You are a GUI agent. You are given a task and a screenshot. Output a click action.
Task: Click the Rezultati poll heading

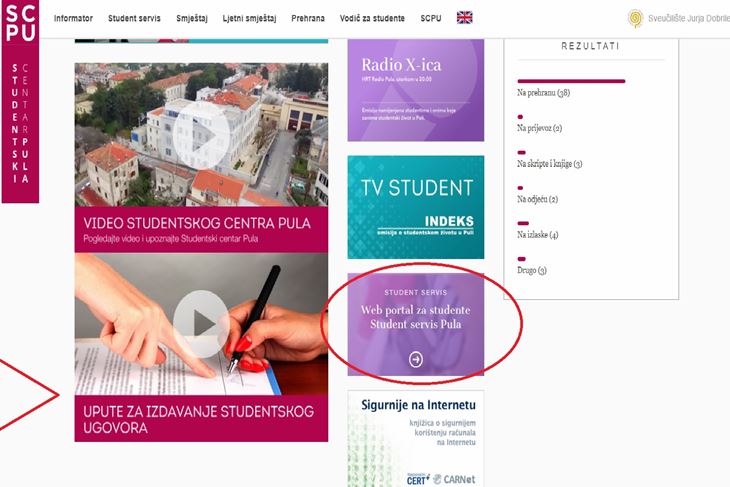pos(590,46)
